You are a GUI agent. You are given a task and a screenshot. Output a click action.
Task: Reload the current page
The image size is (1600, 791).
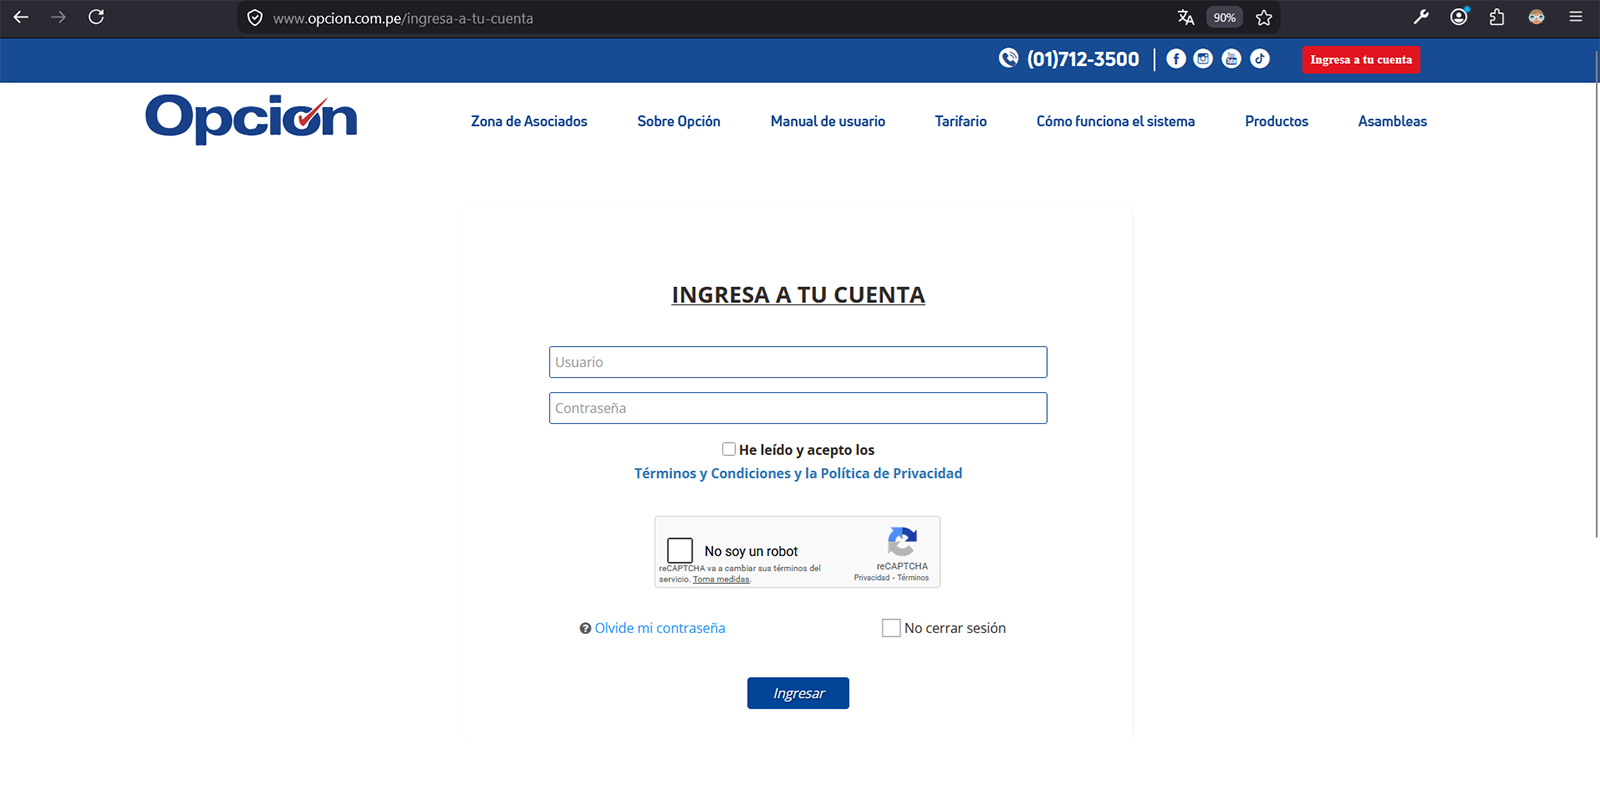coord(96,17)
